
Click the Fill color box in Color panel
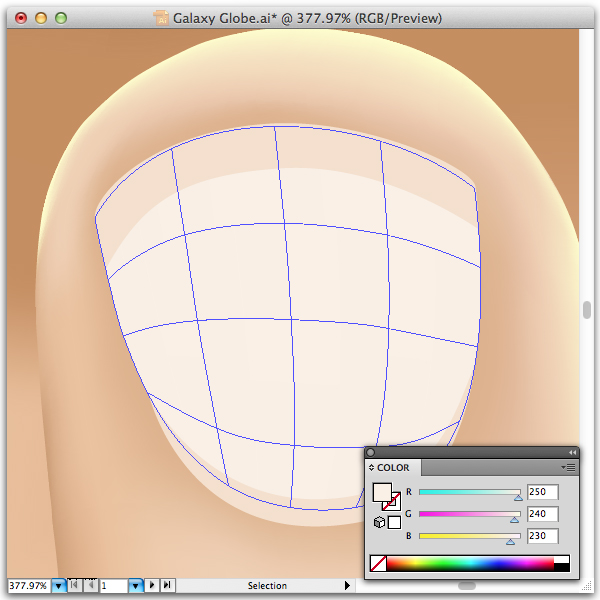tap(382, 492)
